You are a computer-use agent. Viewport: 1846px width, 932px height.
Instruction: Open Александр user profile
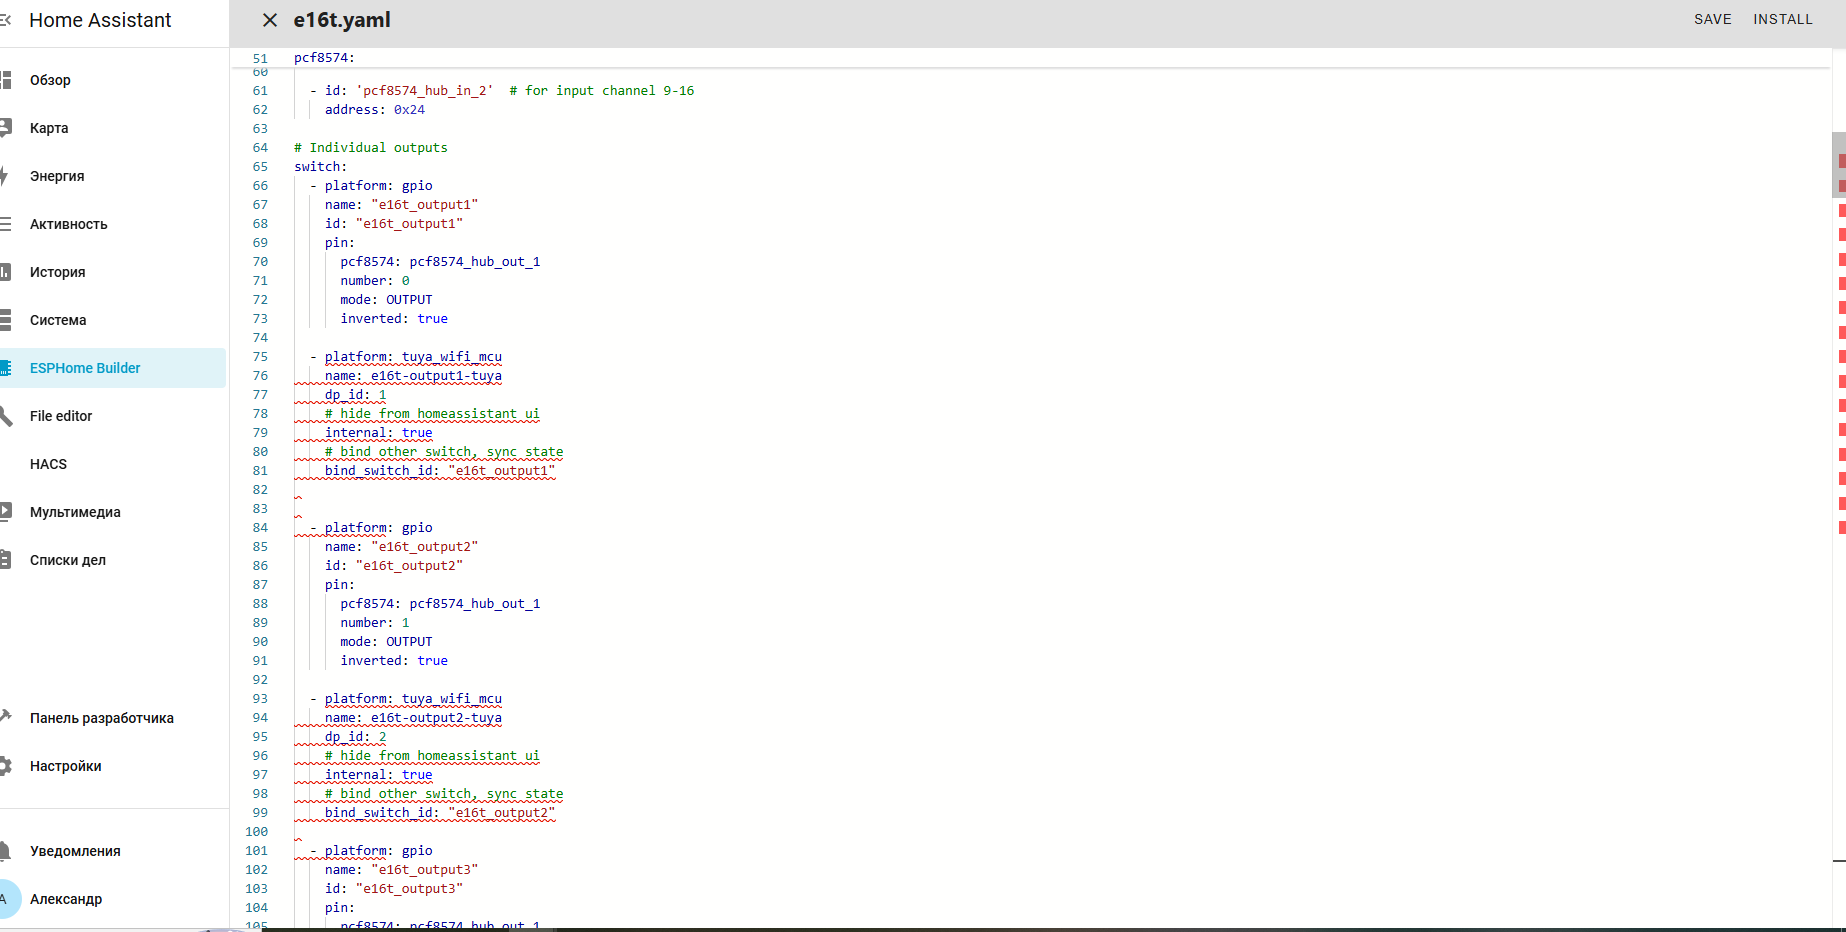click(66, 899)
